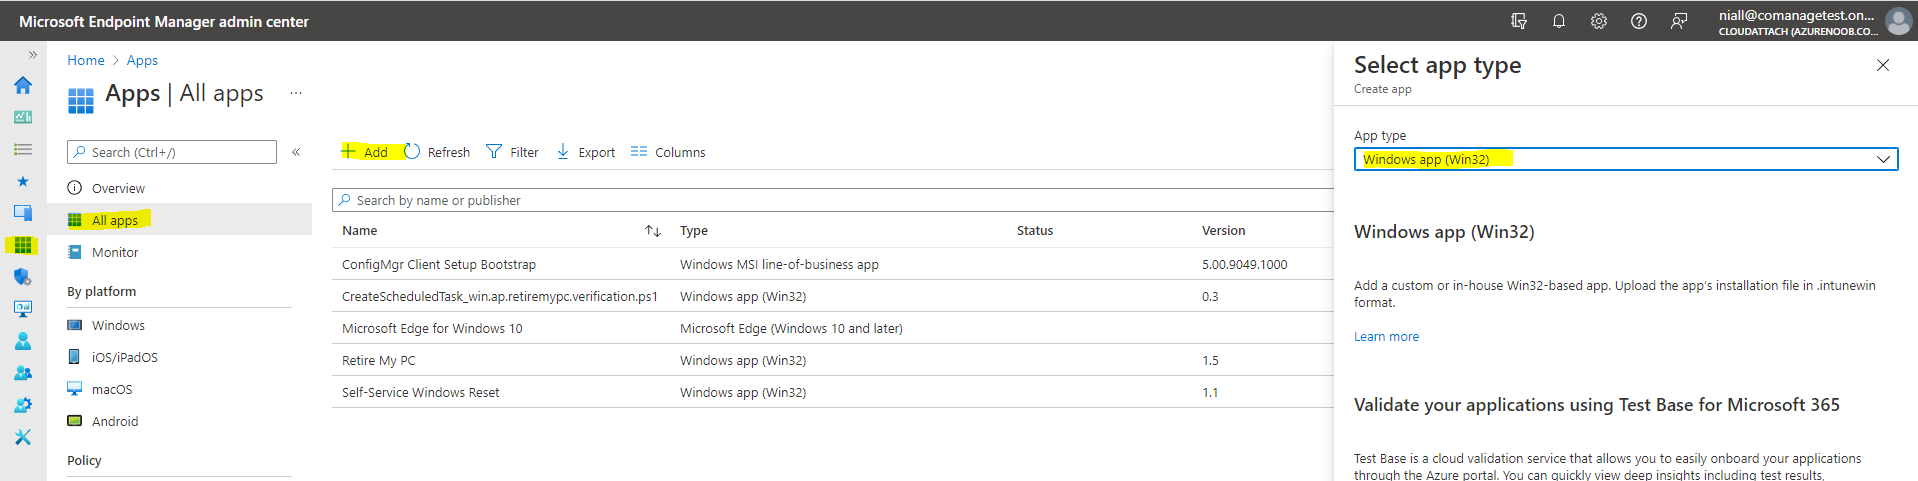This screenshot has width=1918, height=481.
Task: Open All services list sidebar icon
Action: pos(23,149)
